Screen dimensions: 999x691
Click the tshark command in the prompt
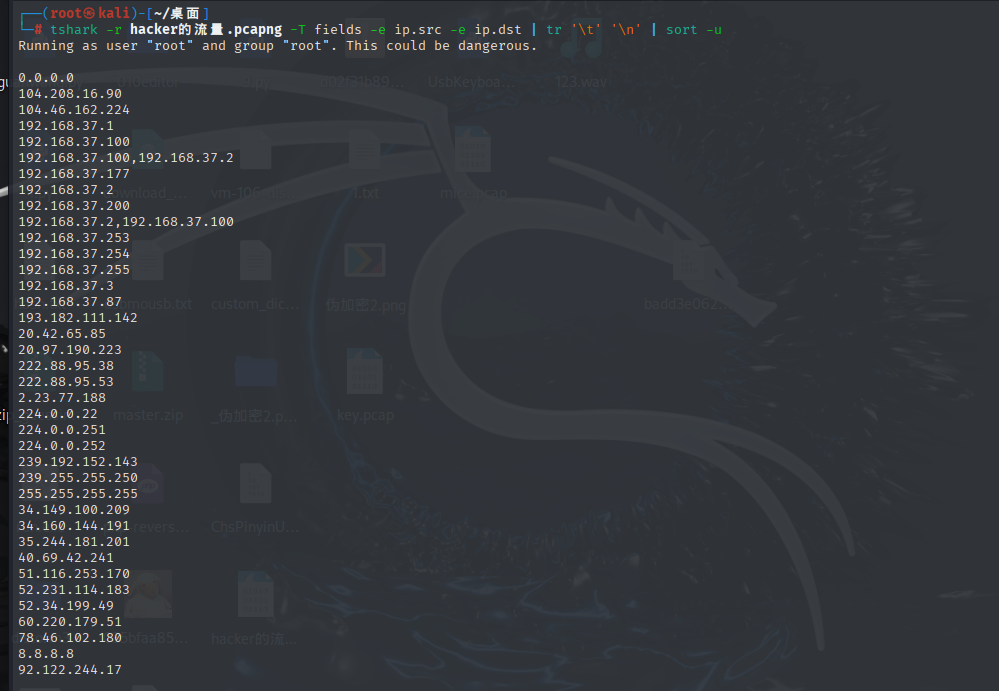[x=74, y=29]
